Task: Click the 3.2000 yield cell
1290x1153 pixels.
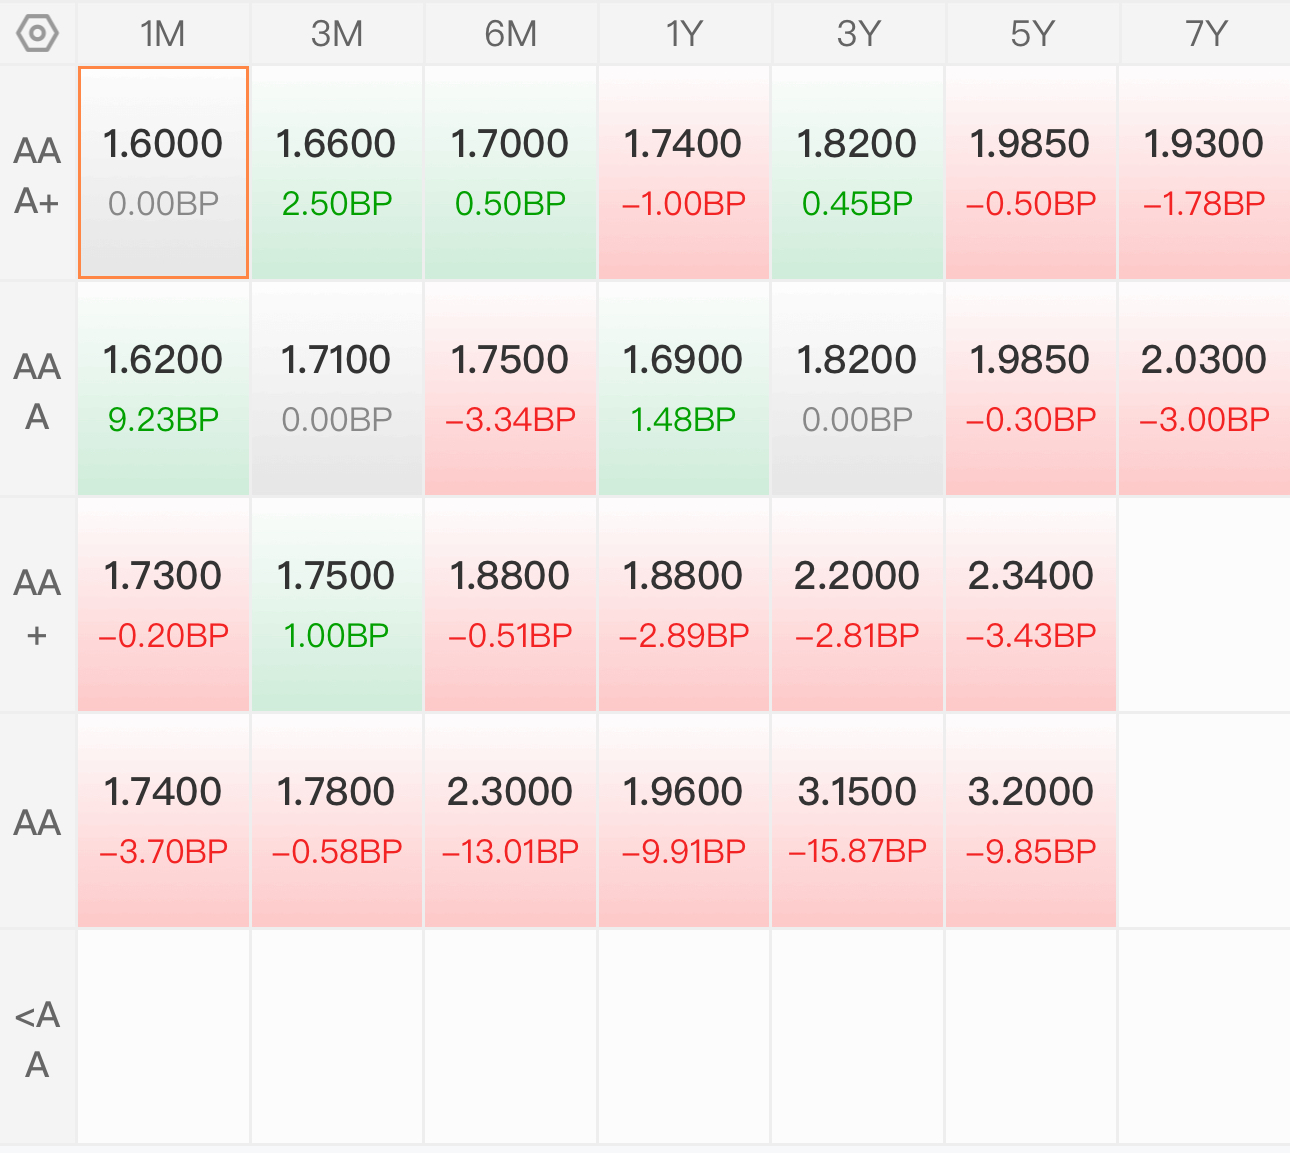Action: (x=1031, y=821)
